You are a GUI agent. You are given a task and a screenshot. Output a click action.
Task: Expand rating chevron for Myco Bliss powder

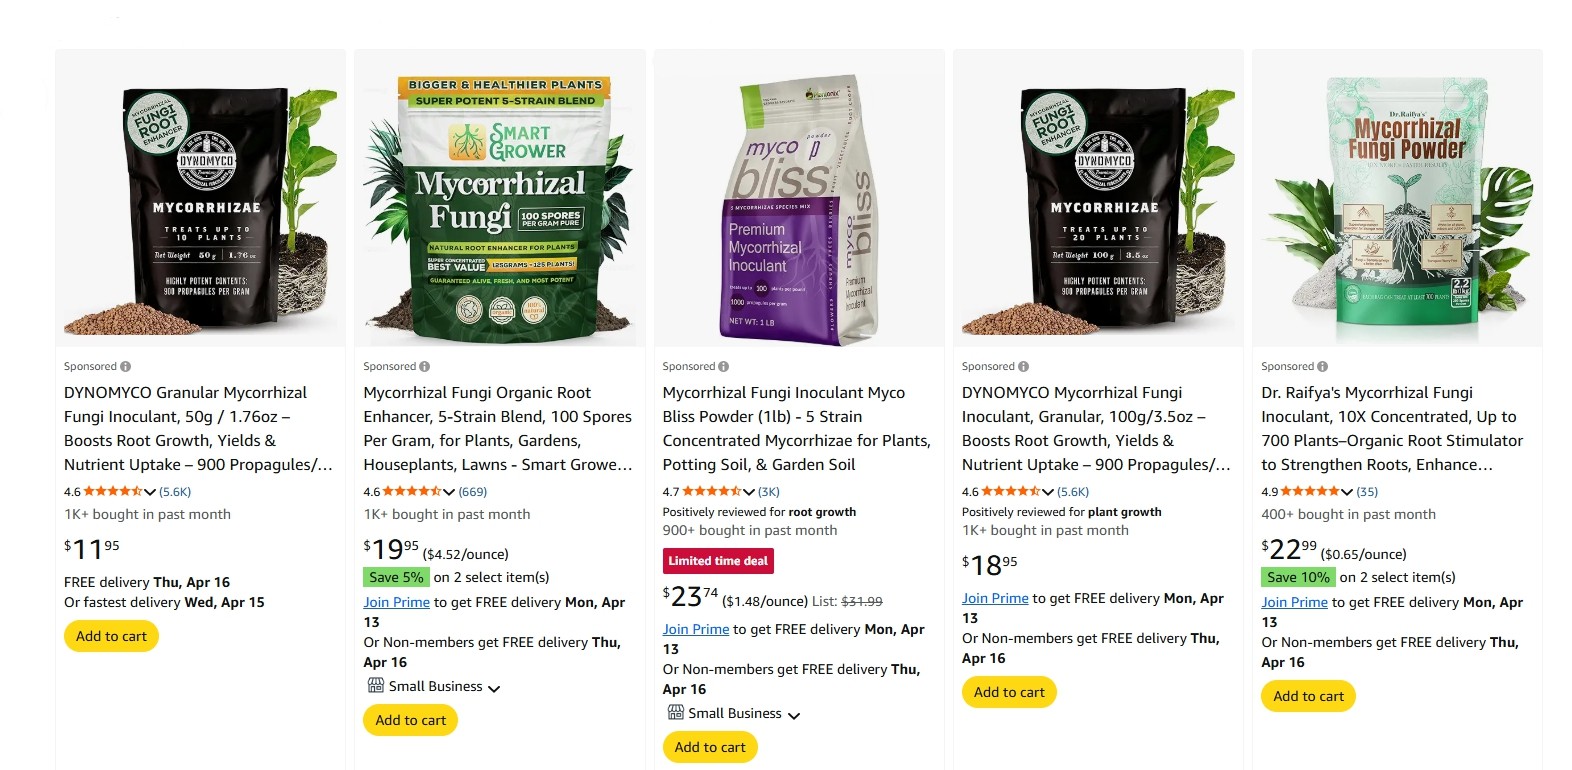(748, 492)
